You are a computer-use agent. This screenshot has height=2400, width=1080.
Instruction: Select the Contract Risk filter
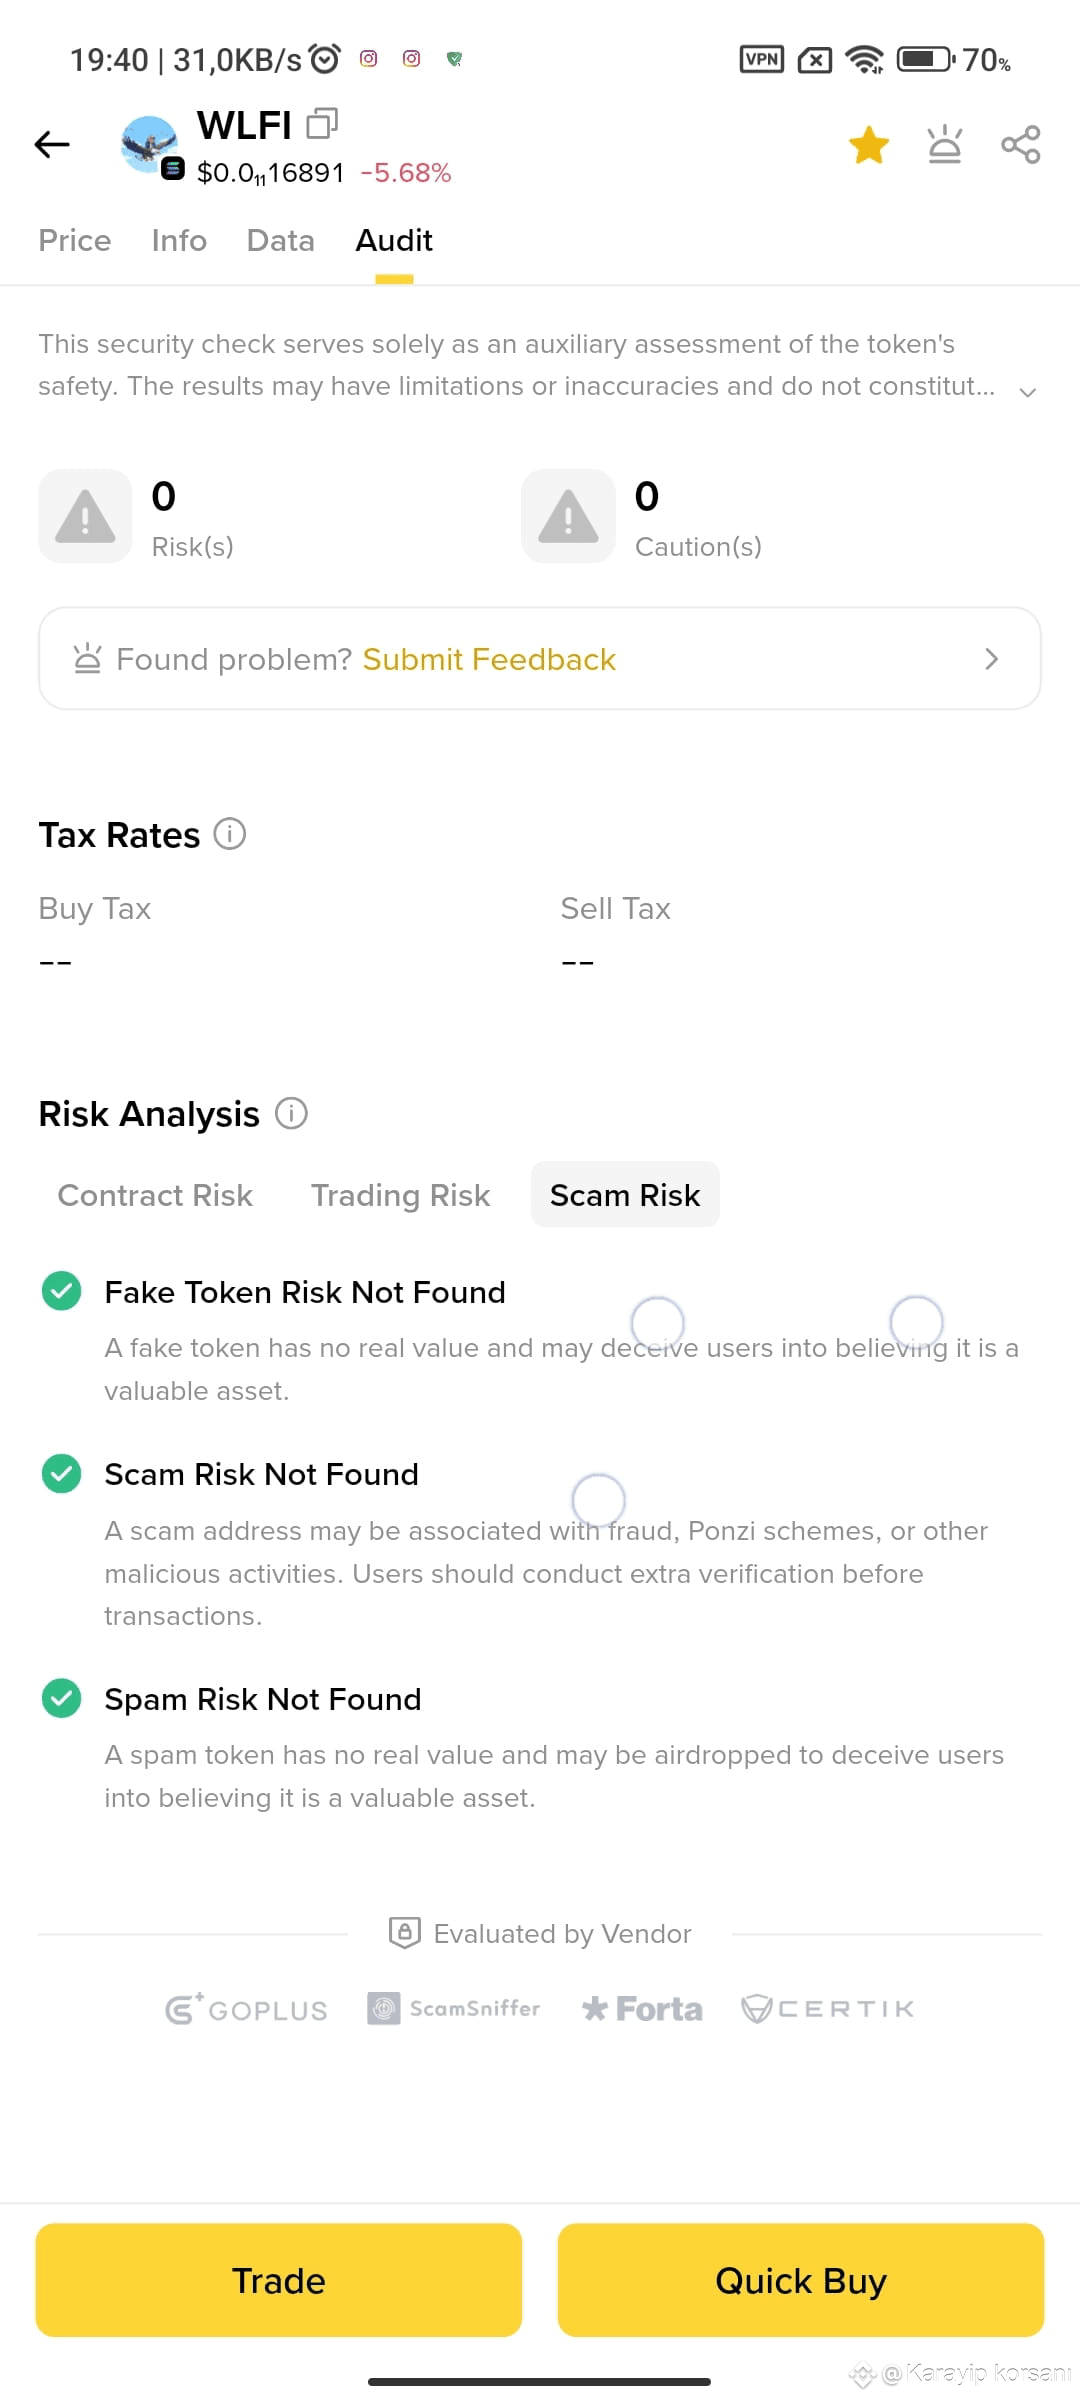pos(155,1195)
